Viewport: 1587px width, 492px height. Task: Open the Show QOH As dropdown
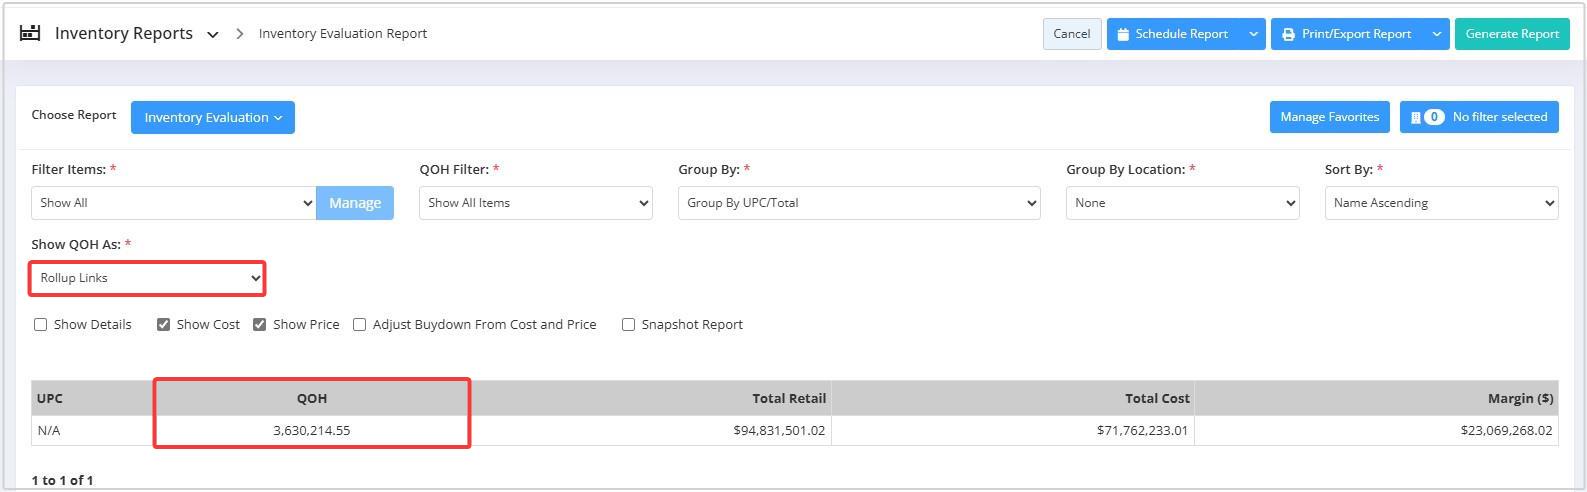[x=147, y=278]
